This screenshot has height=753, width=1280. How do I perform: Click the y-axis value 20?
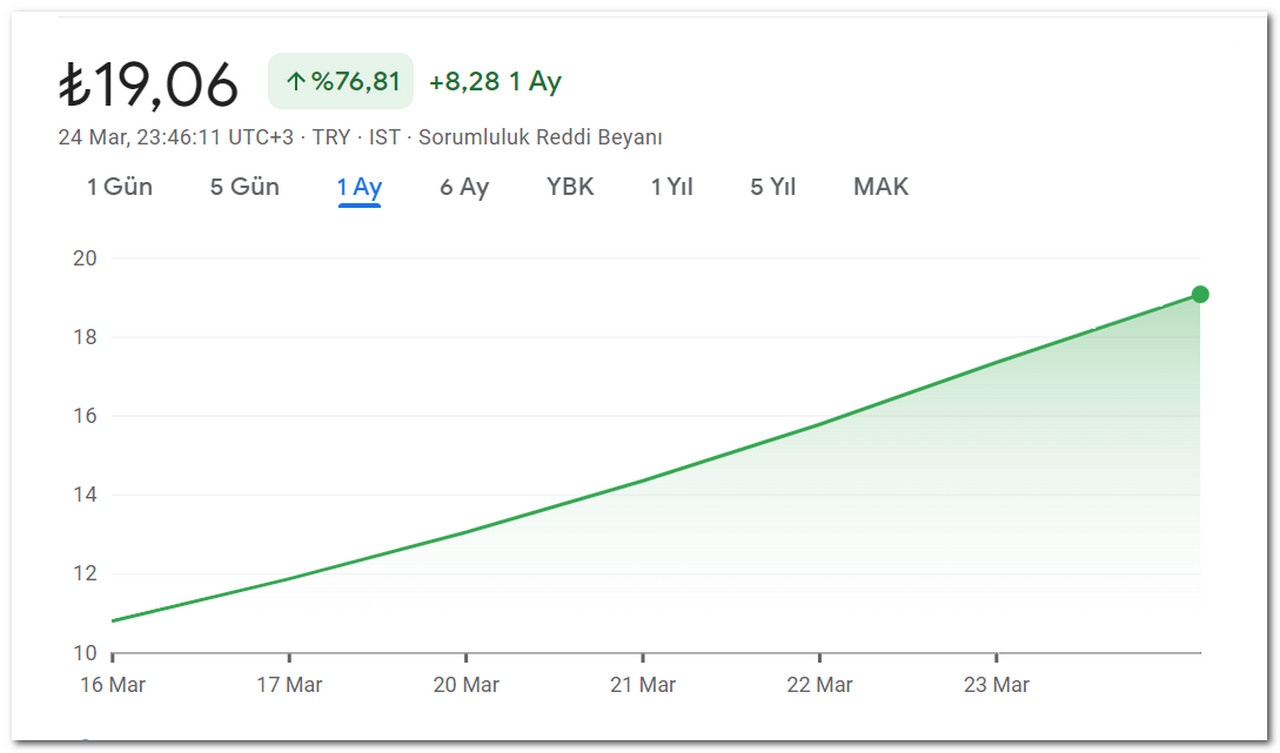85,258
